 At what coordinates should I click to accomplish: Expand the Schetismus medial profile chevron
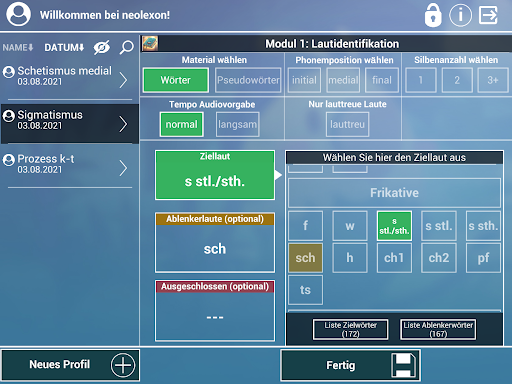click(123, 80)
